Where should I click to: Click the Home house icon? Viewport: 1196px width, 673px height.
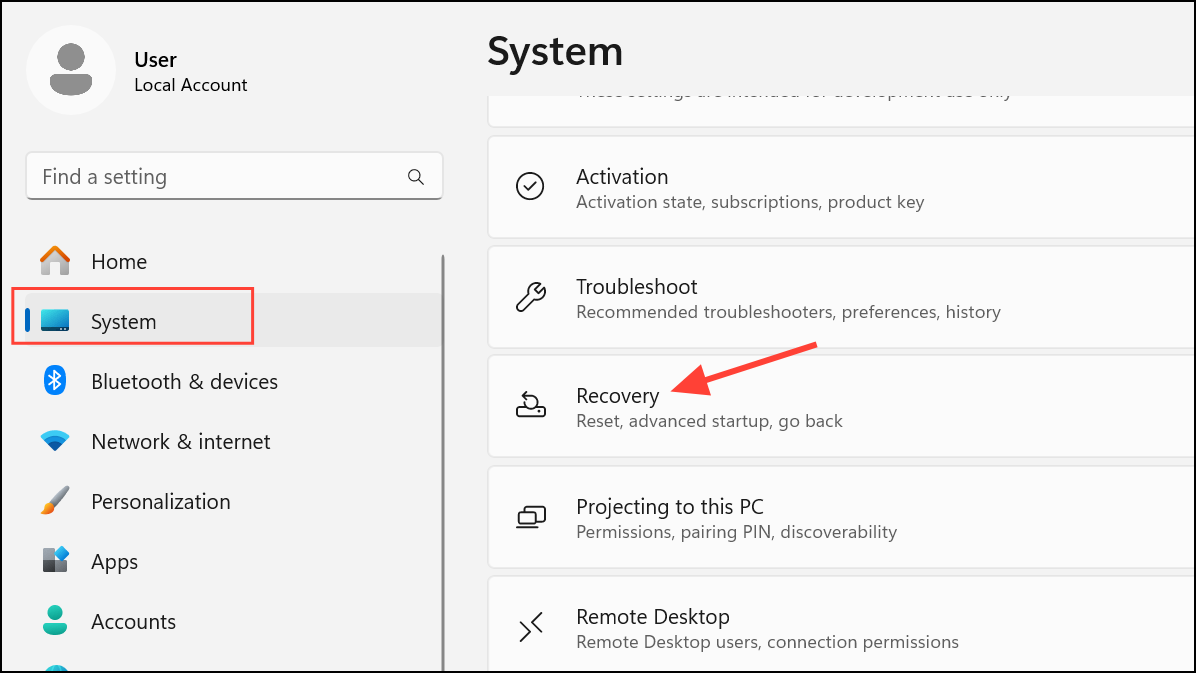click(x=55, y=261)
